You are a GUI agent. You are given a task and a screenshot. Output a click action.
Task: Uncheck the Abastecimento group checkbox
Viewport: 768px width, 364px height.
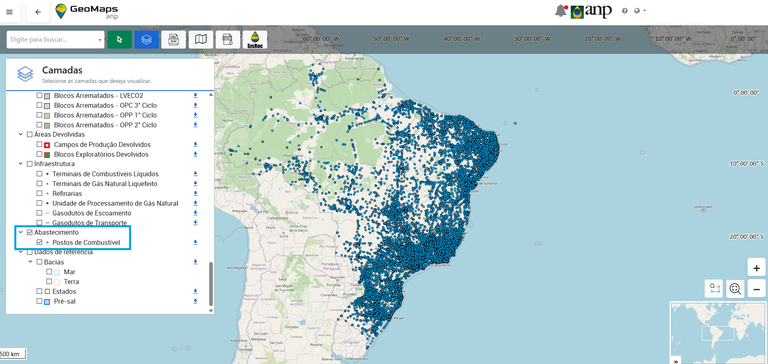[x=29, y=233]
